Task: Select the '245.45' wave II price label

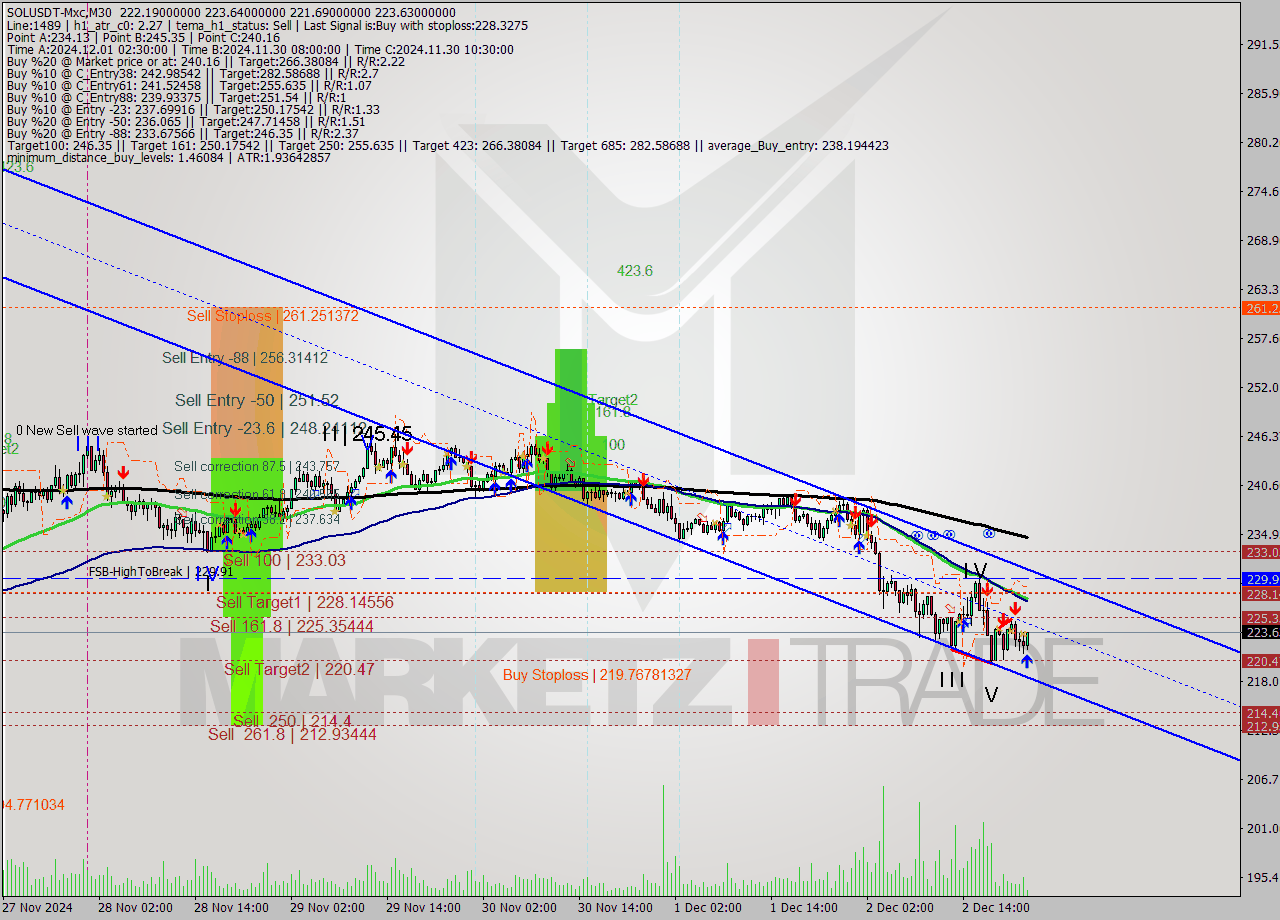Action: point(382,434)
